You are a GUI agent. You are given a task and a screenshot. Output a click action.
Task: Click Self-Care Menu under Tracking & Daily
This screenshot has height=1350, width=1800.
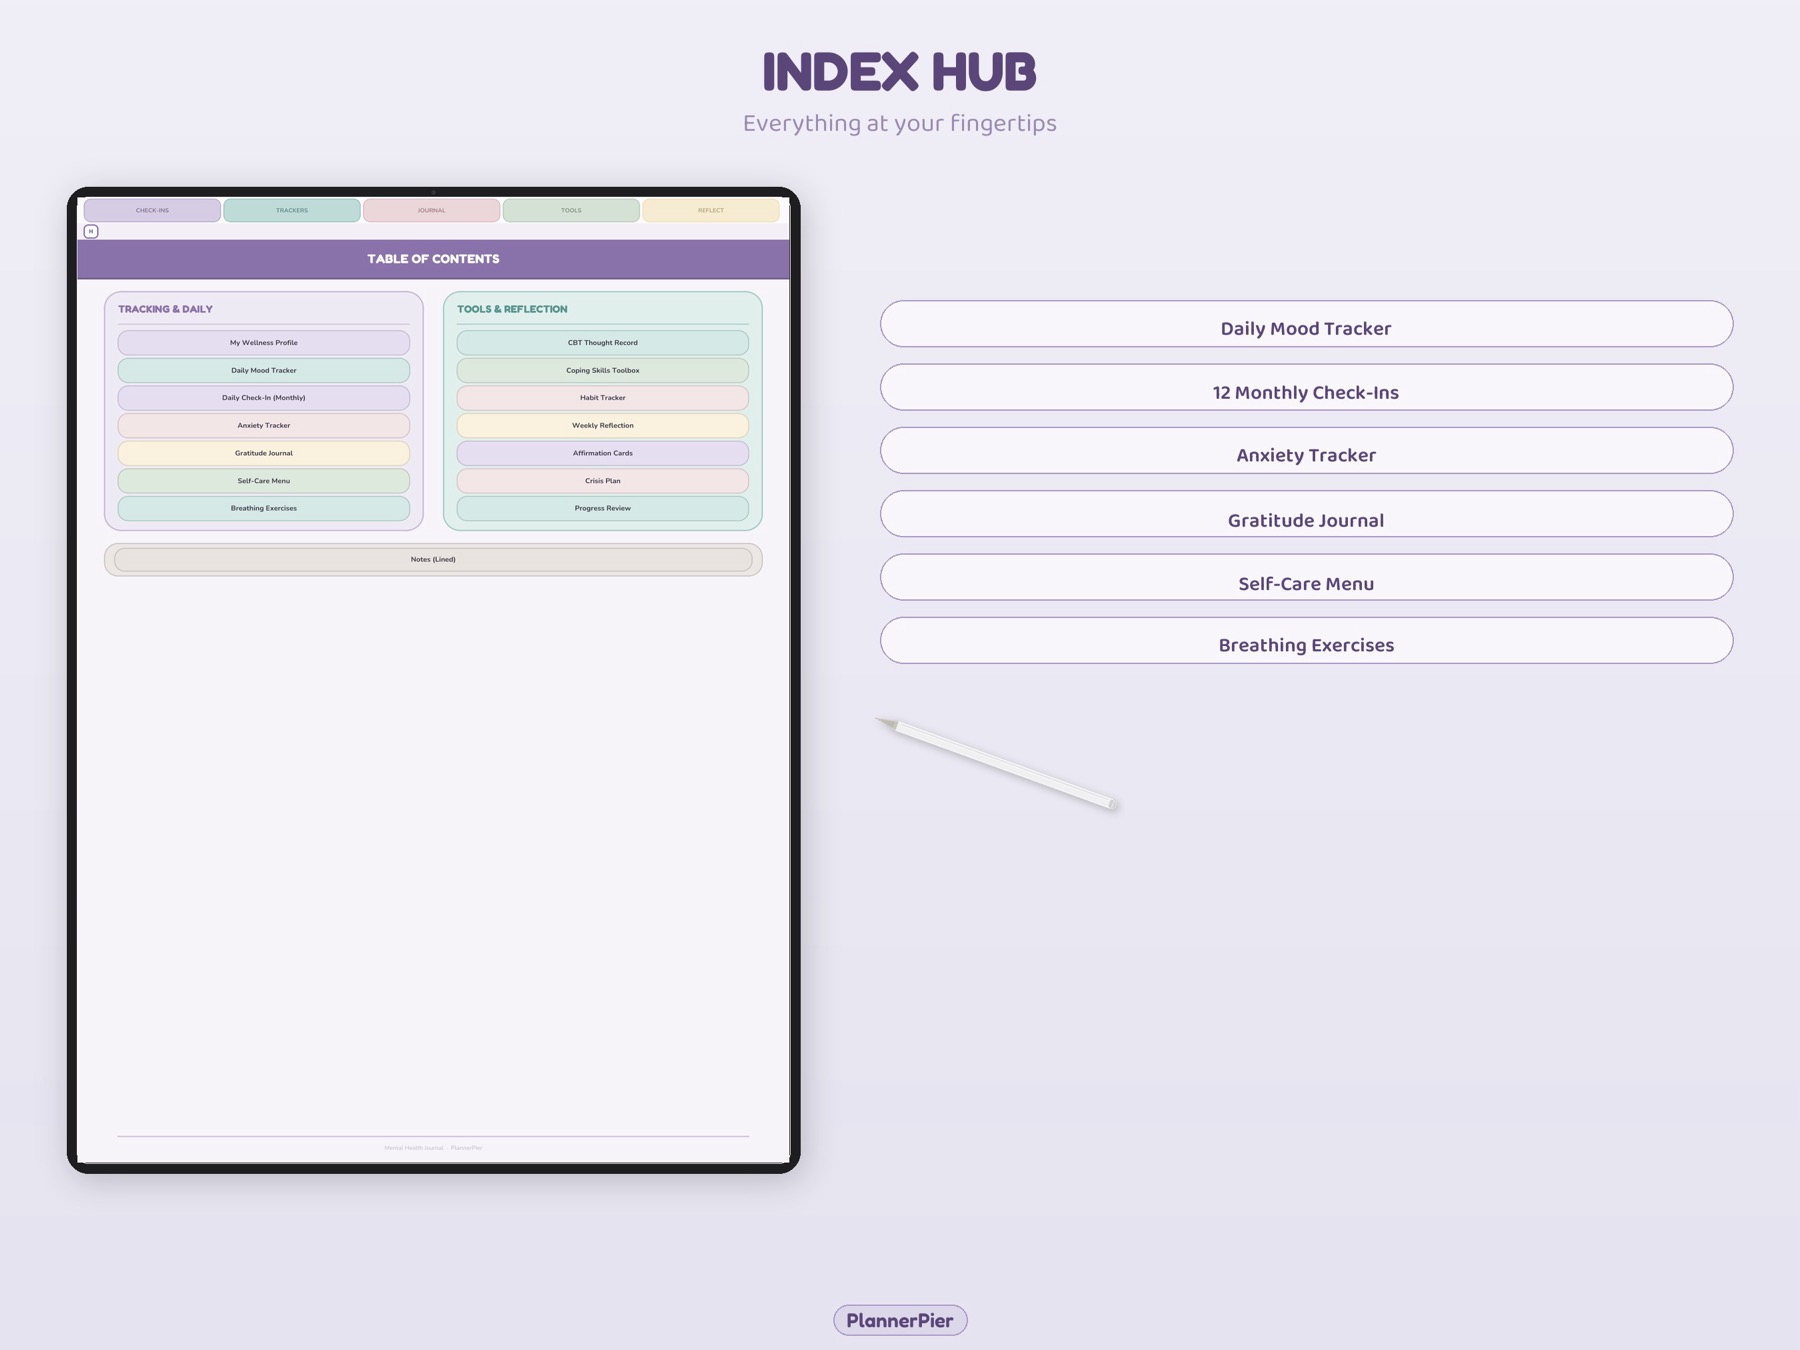(x=263, y=480)
